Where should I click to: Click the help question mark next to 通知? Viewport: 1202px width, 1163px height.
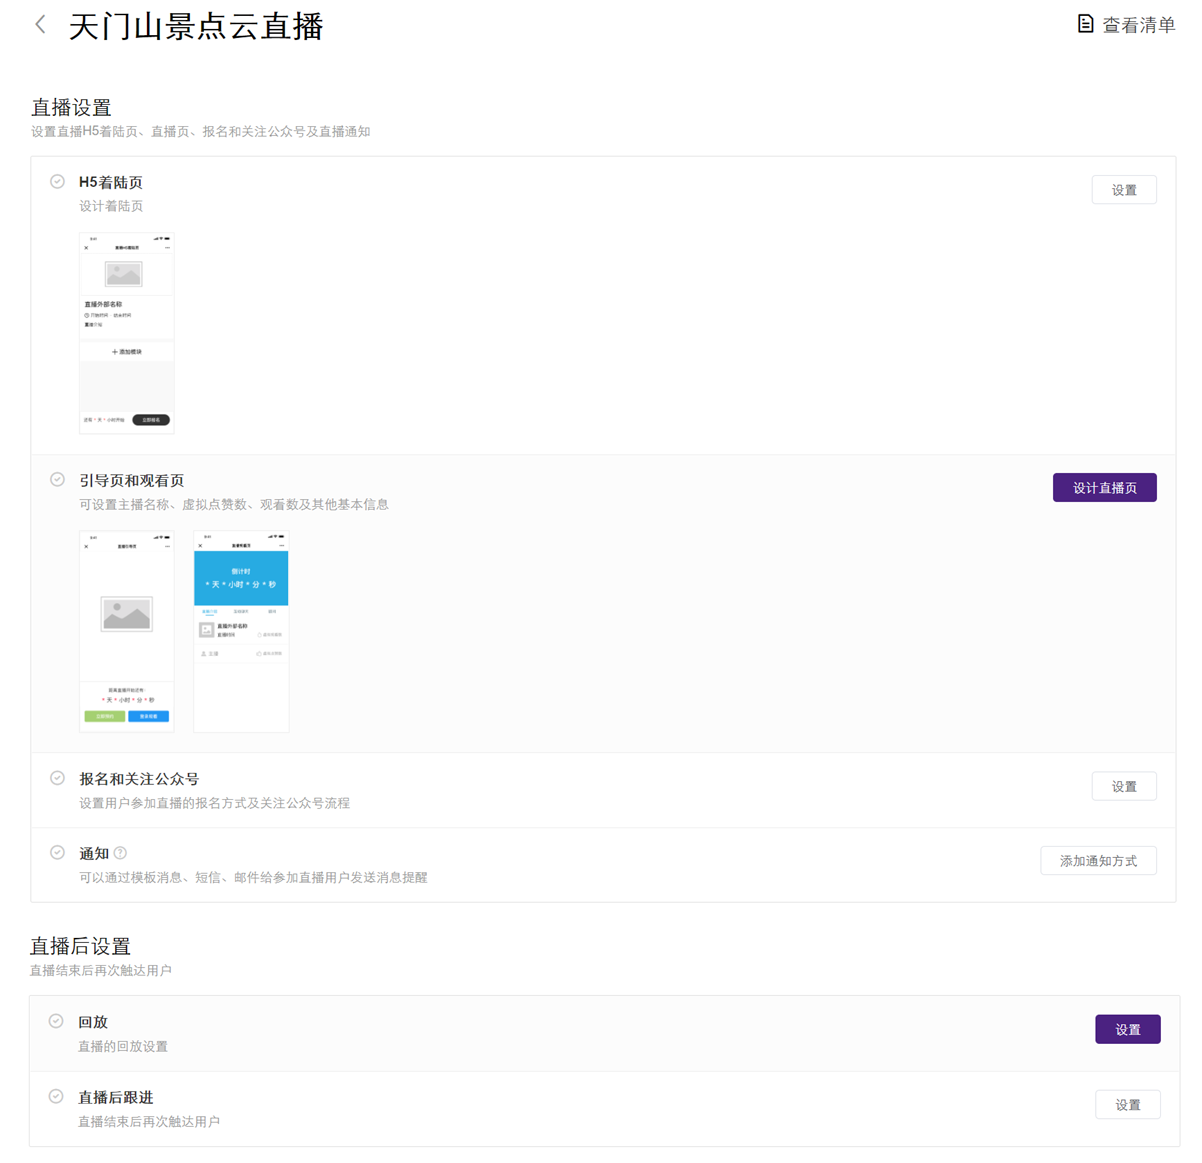pos(120,853)
